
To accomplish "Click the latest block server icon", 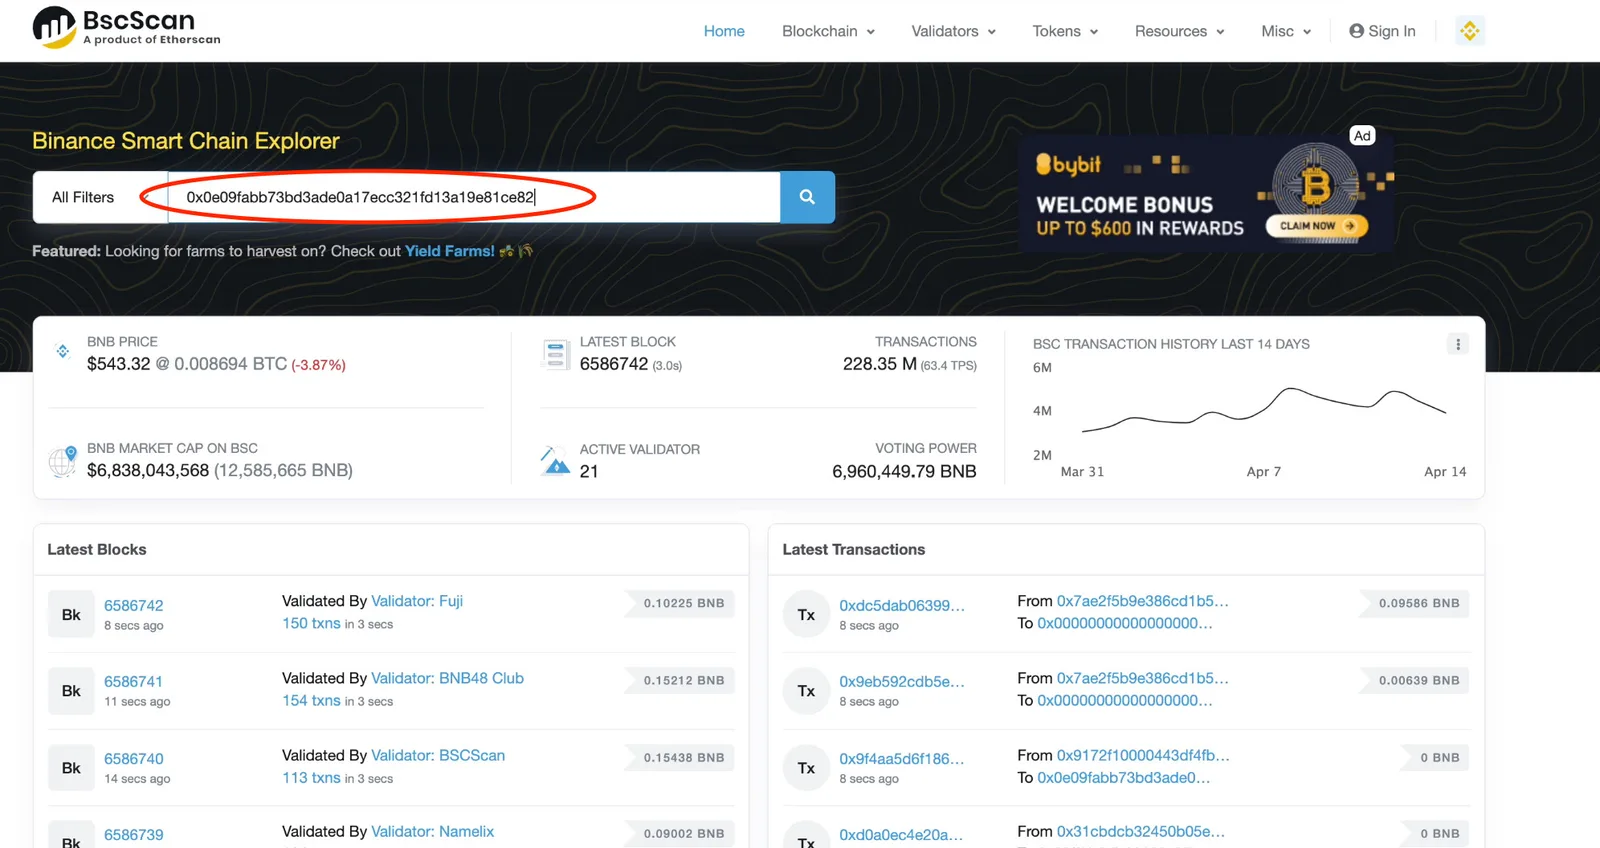I will click(x=555, y=354).
